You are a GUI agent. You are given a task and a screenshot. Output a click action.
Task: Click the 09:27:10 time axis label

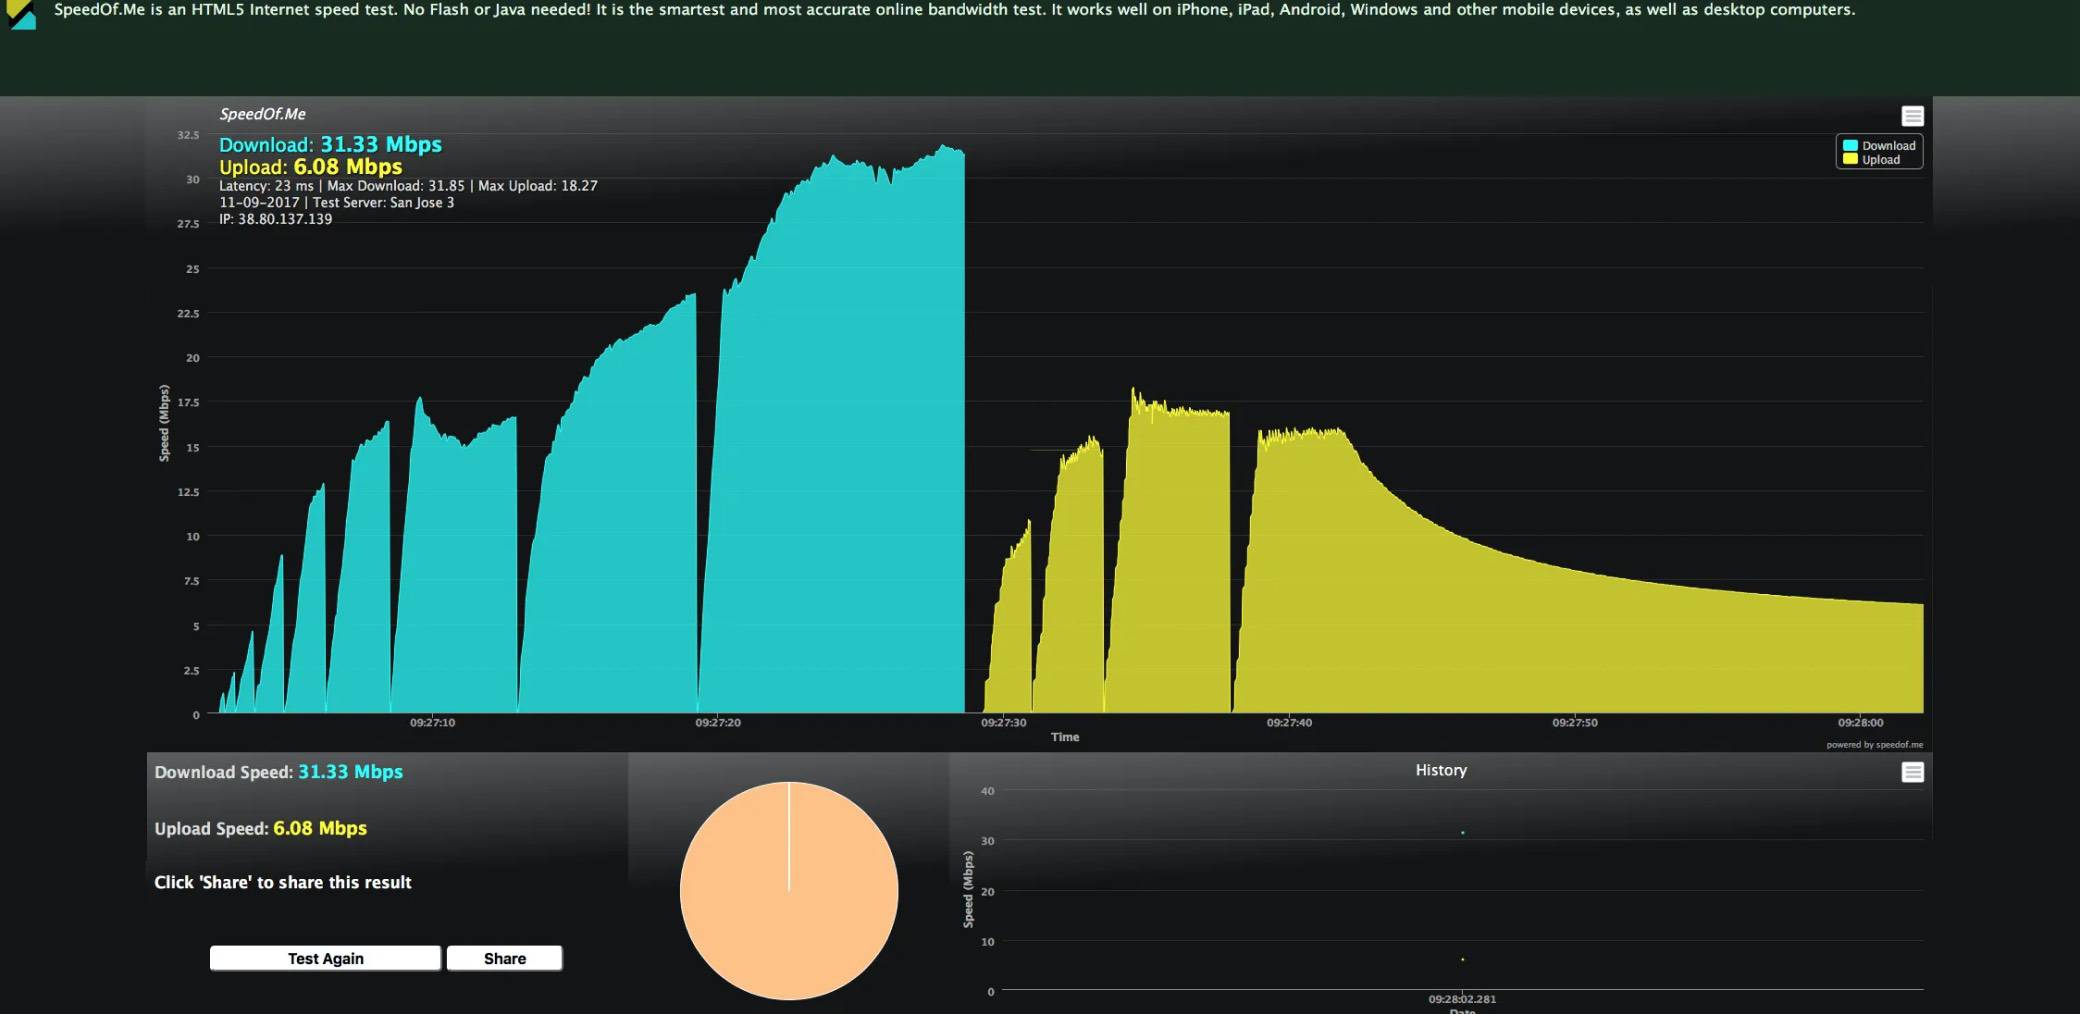pyautogui.click(x=432, y=722)
